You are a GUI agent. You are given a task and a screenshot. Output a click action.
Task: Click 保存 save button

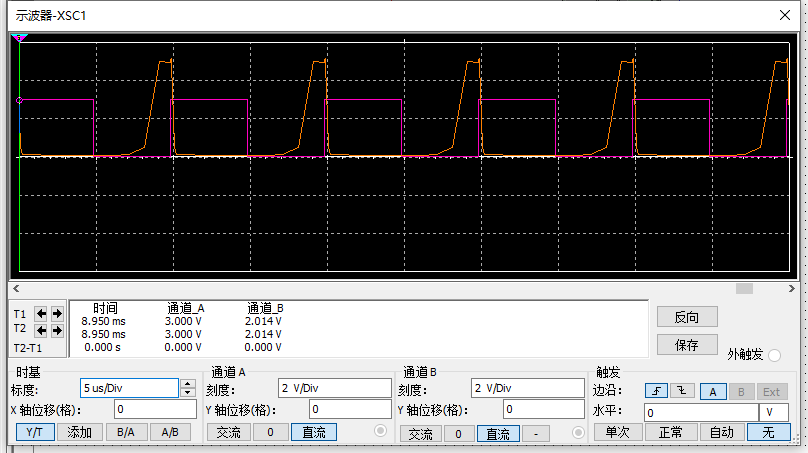(x=687, y=345)
